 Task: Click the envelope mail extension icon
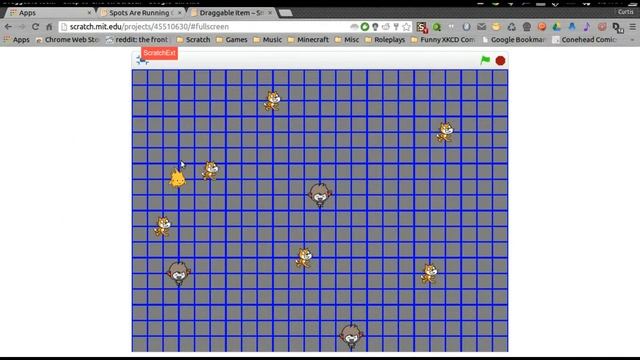(482, 27)
